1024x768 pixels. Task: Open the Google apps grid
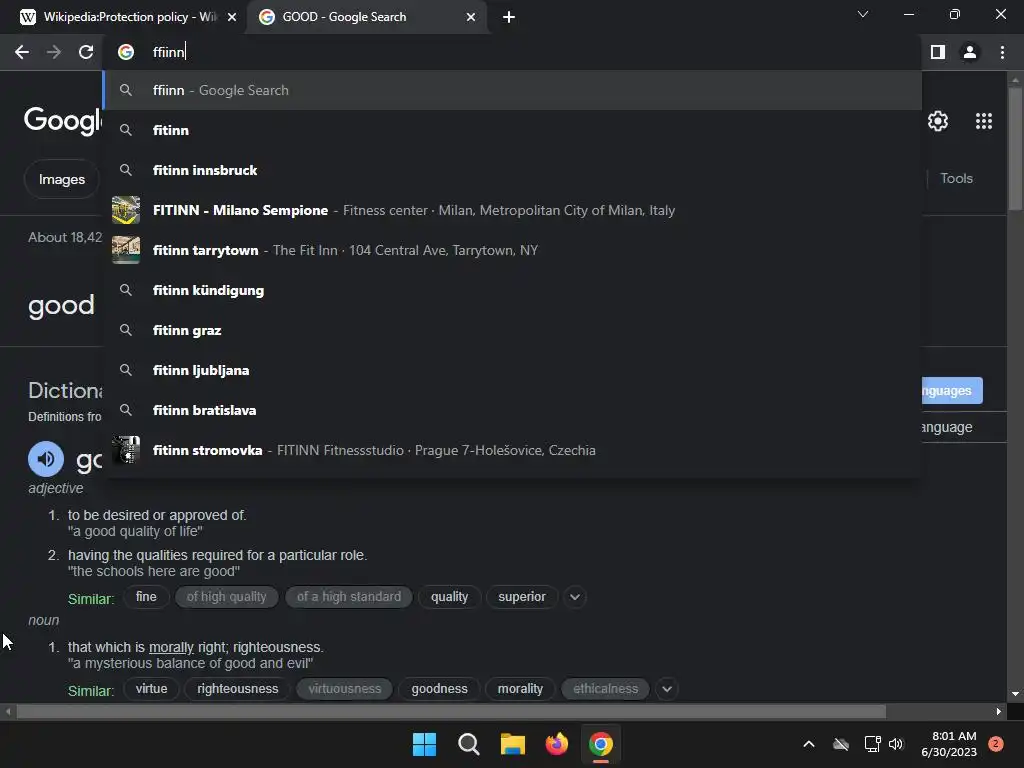coord(984,121)
